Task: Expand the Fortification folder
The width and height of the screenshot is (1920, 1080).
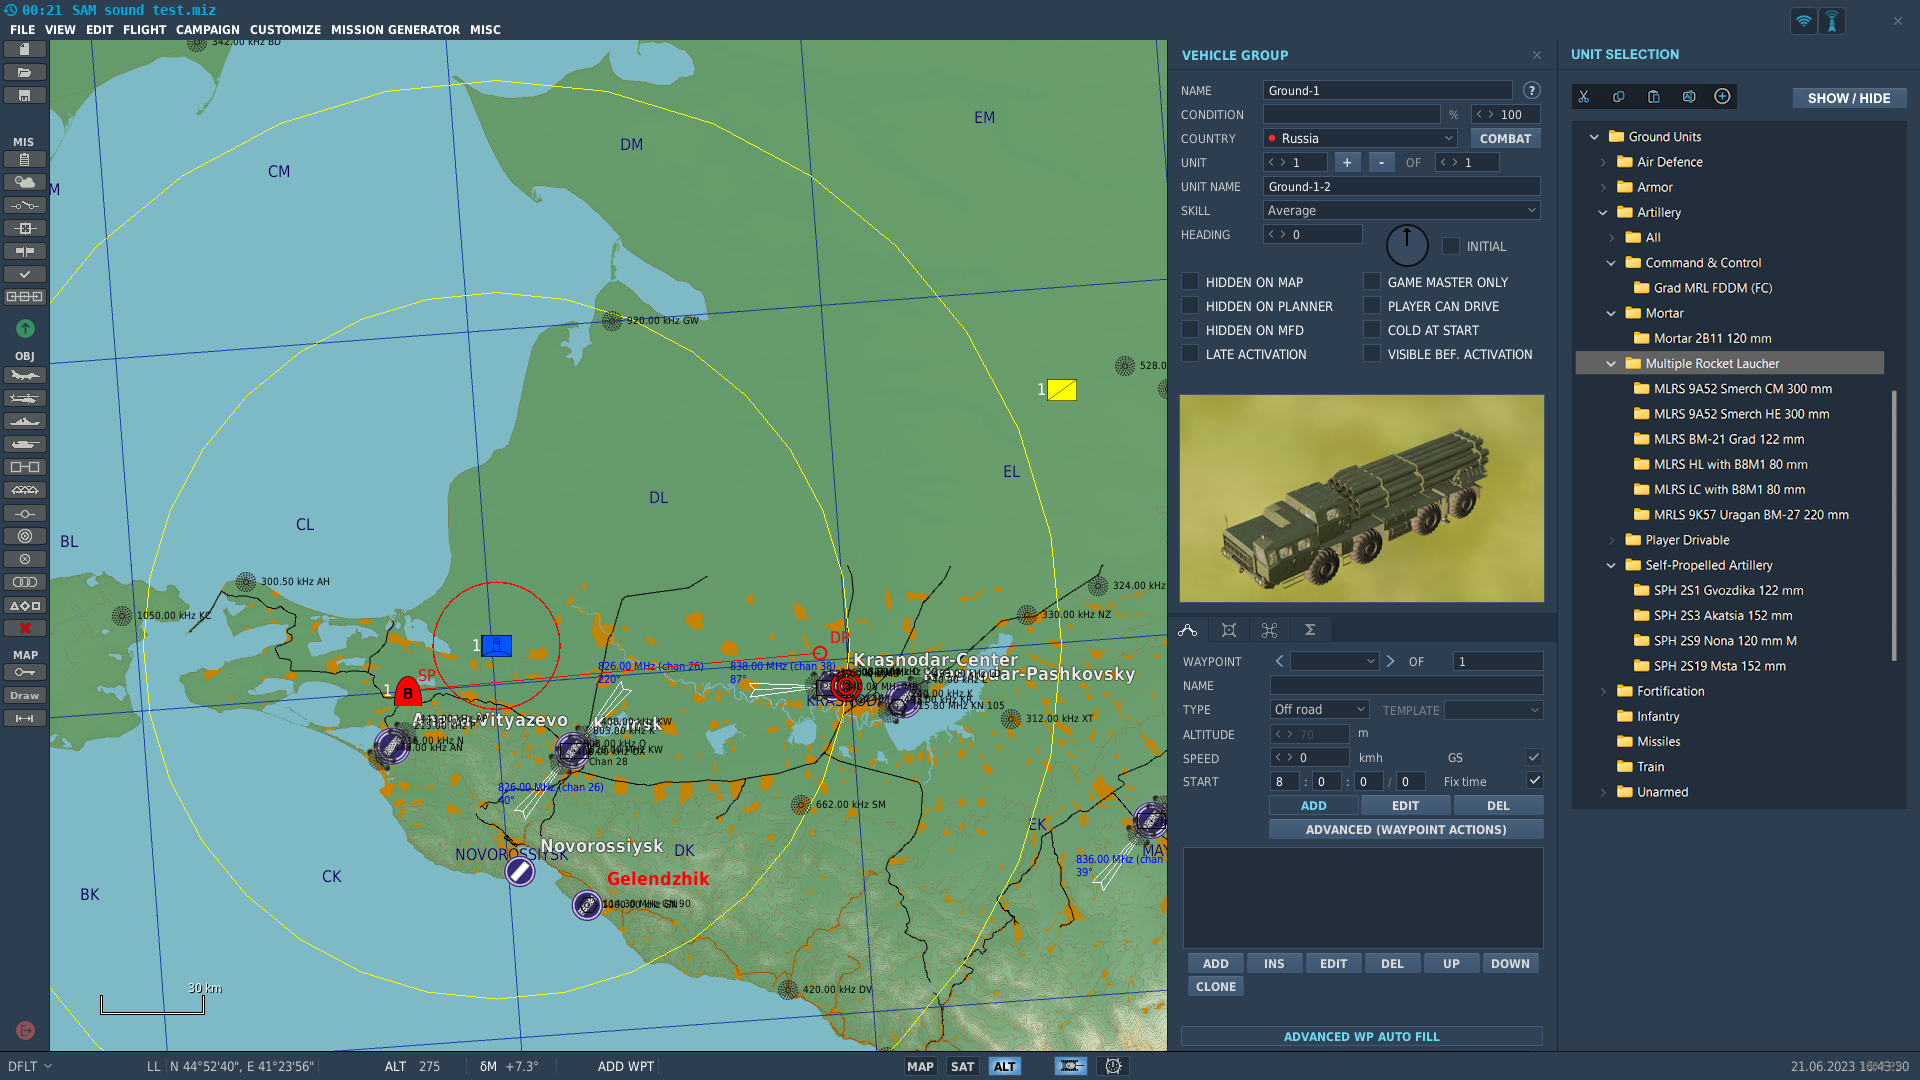Action: (x=1603, y=692)
